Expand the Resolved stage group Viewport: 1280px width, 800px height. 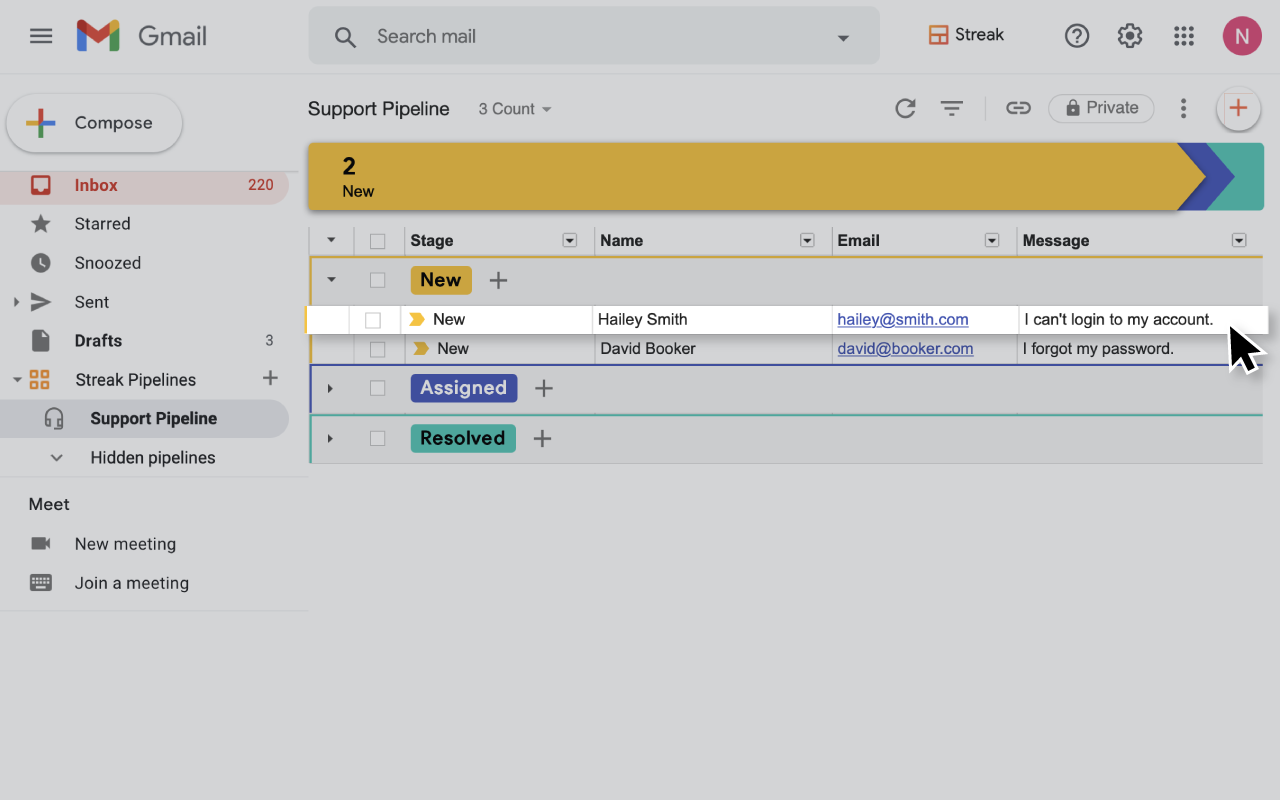click(x=330, y=438)
